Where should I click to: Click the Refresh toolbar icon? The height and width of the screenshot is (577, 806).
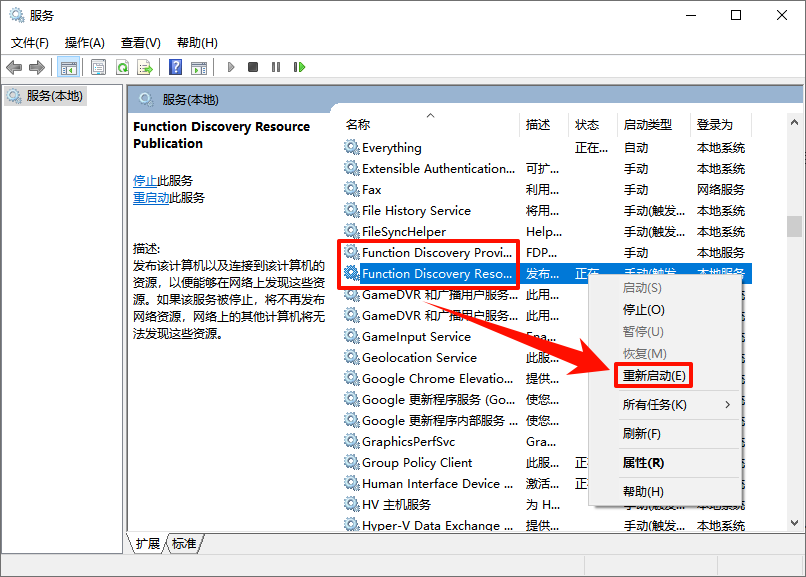tap(121, 67)
